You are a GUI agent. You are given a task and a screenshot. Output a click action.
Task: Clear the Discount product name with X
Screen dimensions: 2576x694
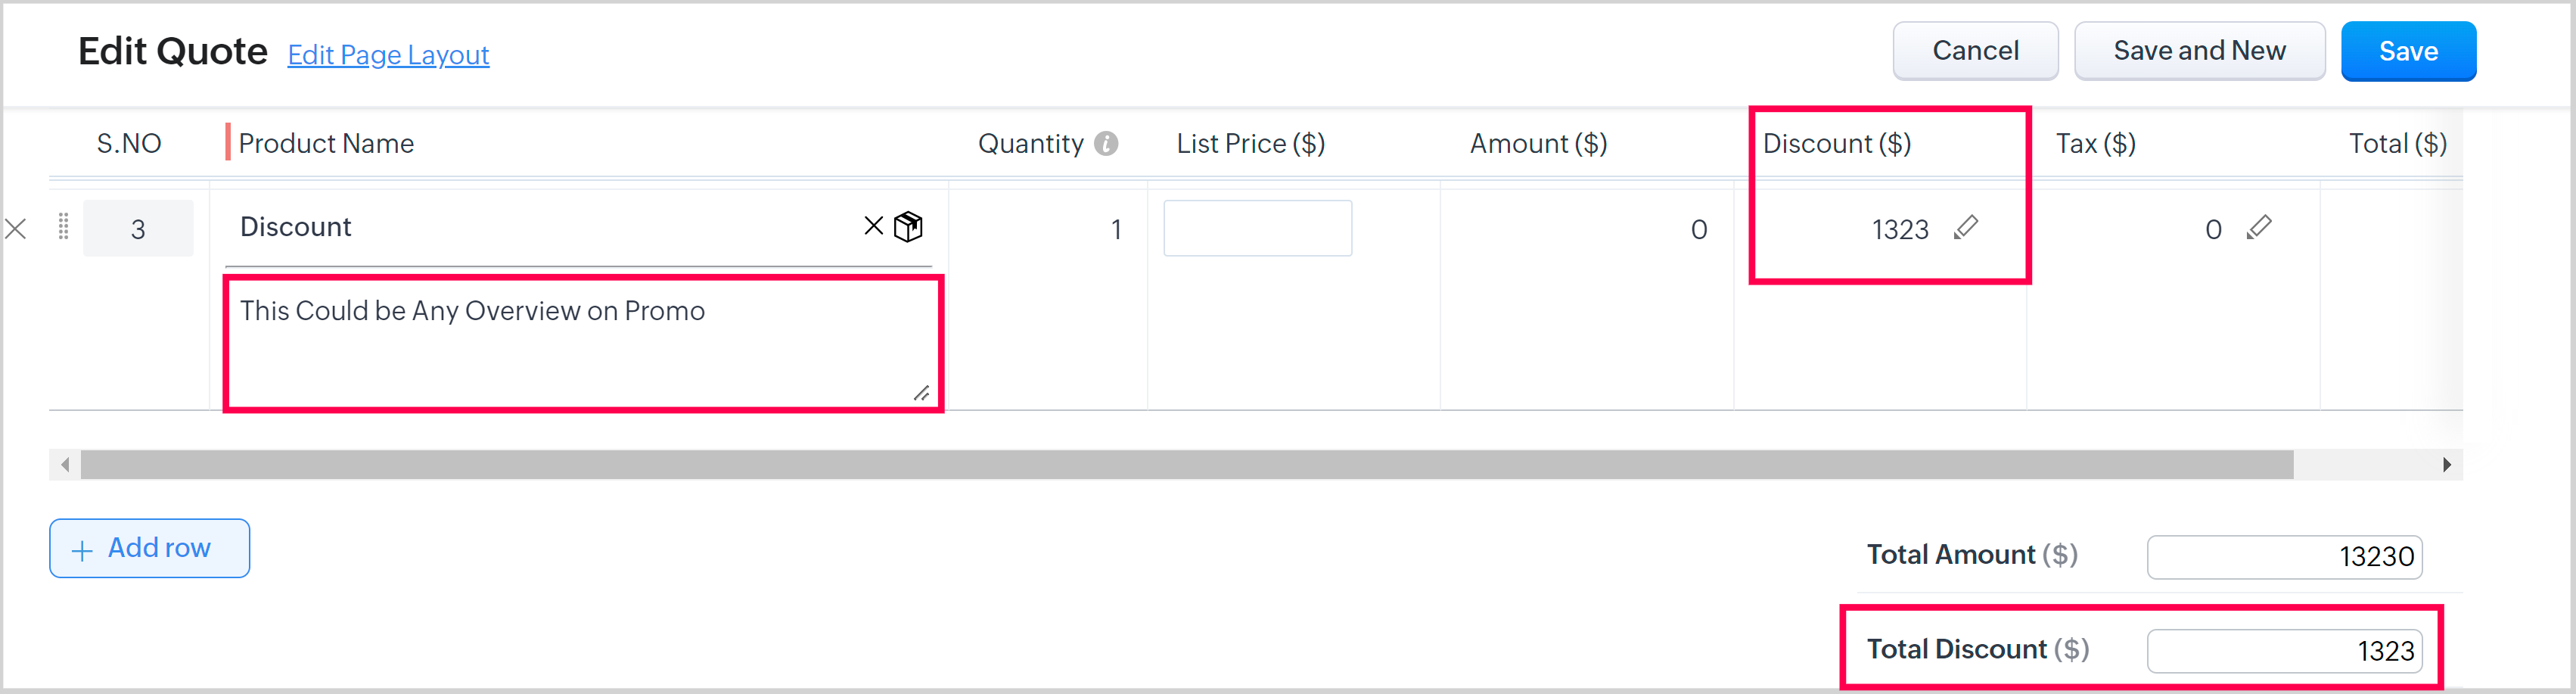point(873,226)
